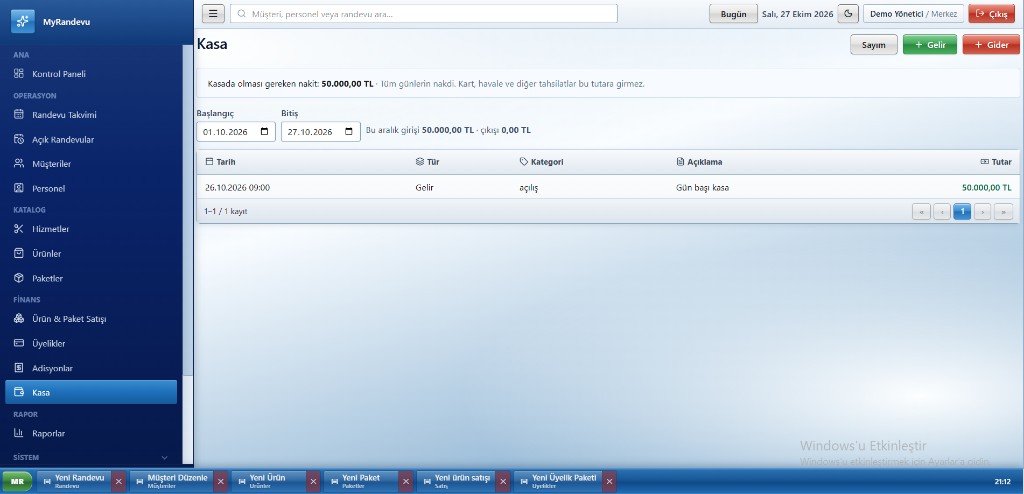Click the Müşteriler people icon
Screen dimensions: 1024x494
[x=19, y=163]
